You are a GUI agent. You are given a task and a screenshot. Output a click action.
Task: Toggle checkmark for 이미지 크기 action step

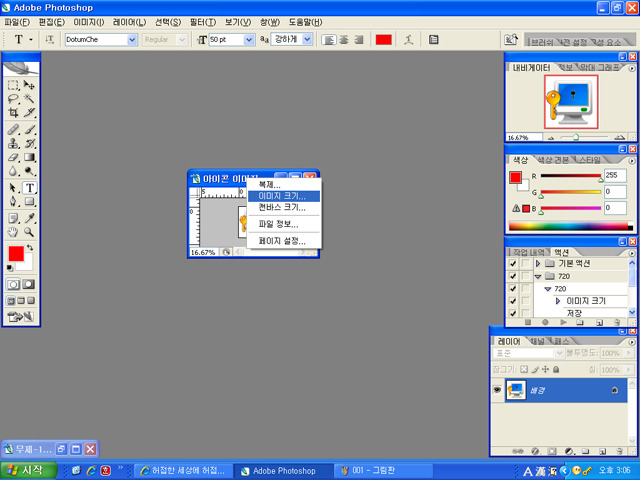pyautogui.click(x=513, y=301)
